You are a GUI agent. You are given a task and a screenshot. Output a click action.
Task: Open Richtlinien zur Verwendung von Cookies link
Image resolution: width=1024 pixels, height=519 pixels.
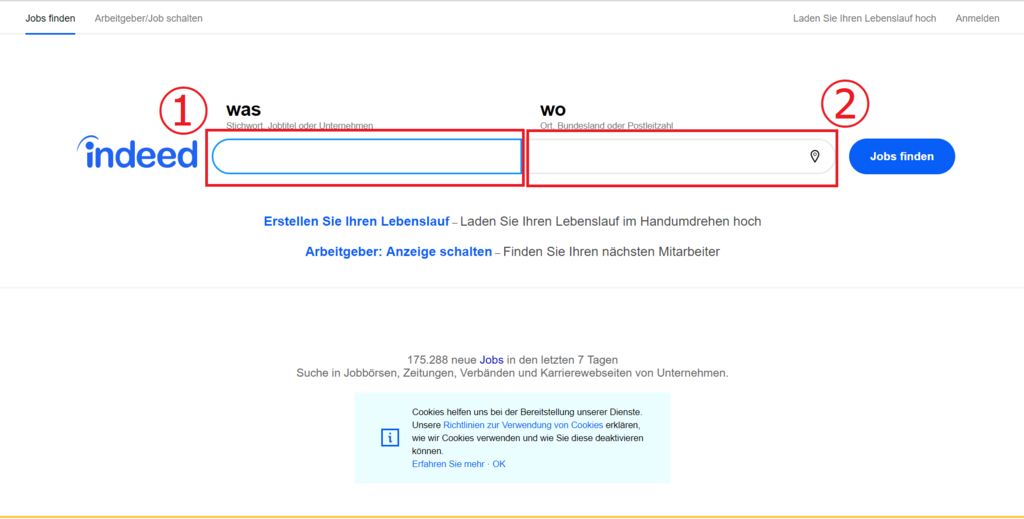coord(523,425)
